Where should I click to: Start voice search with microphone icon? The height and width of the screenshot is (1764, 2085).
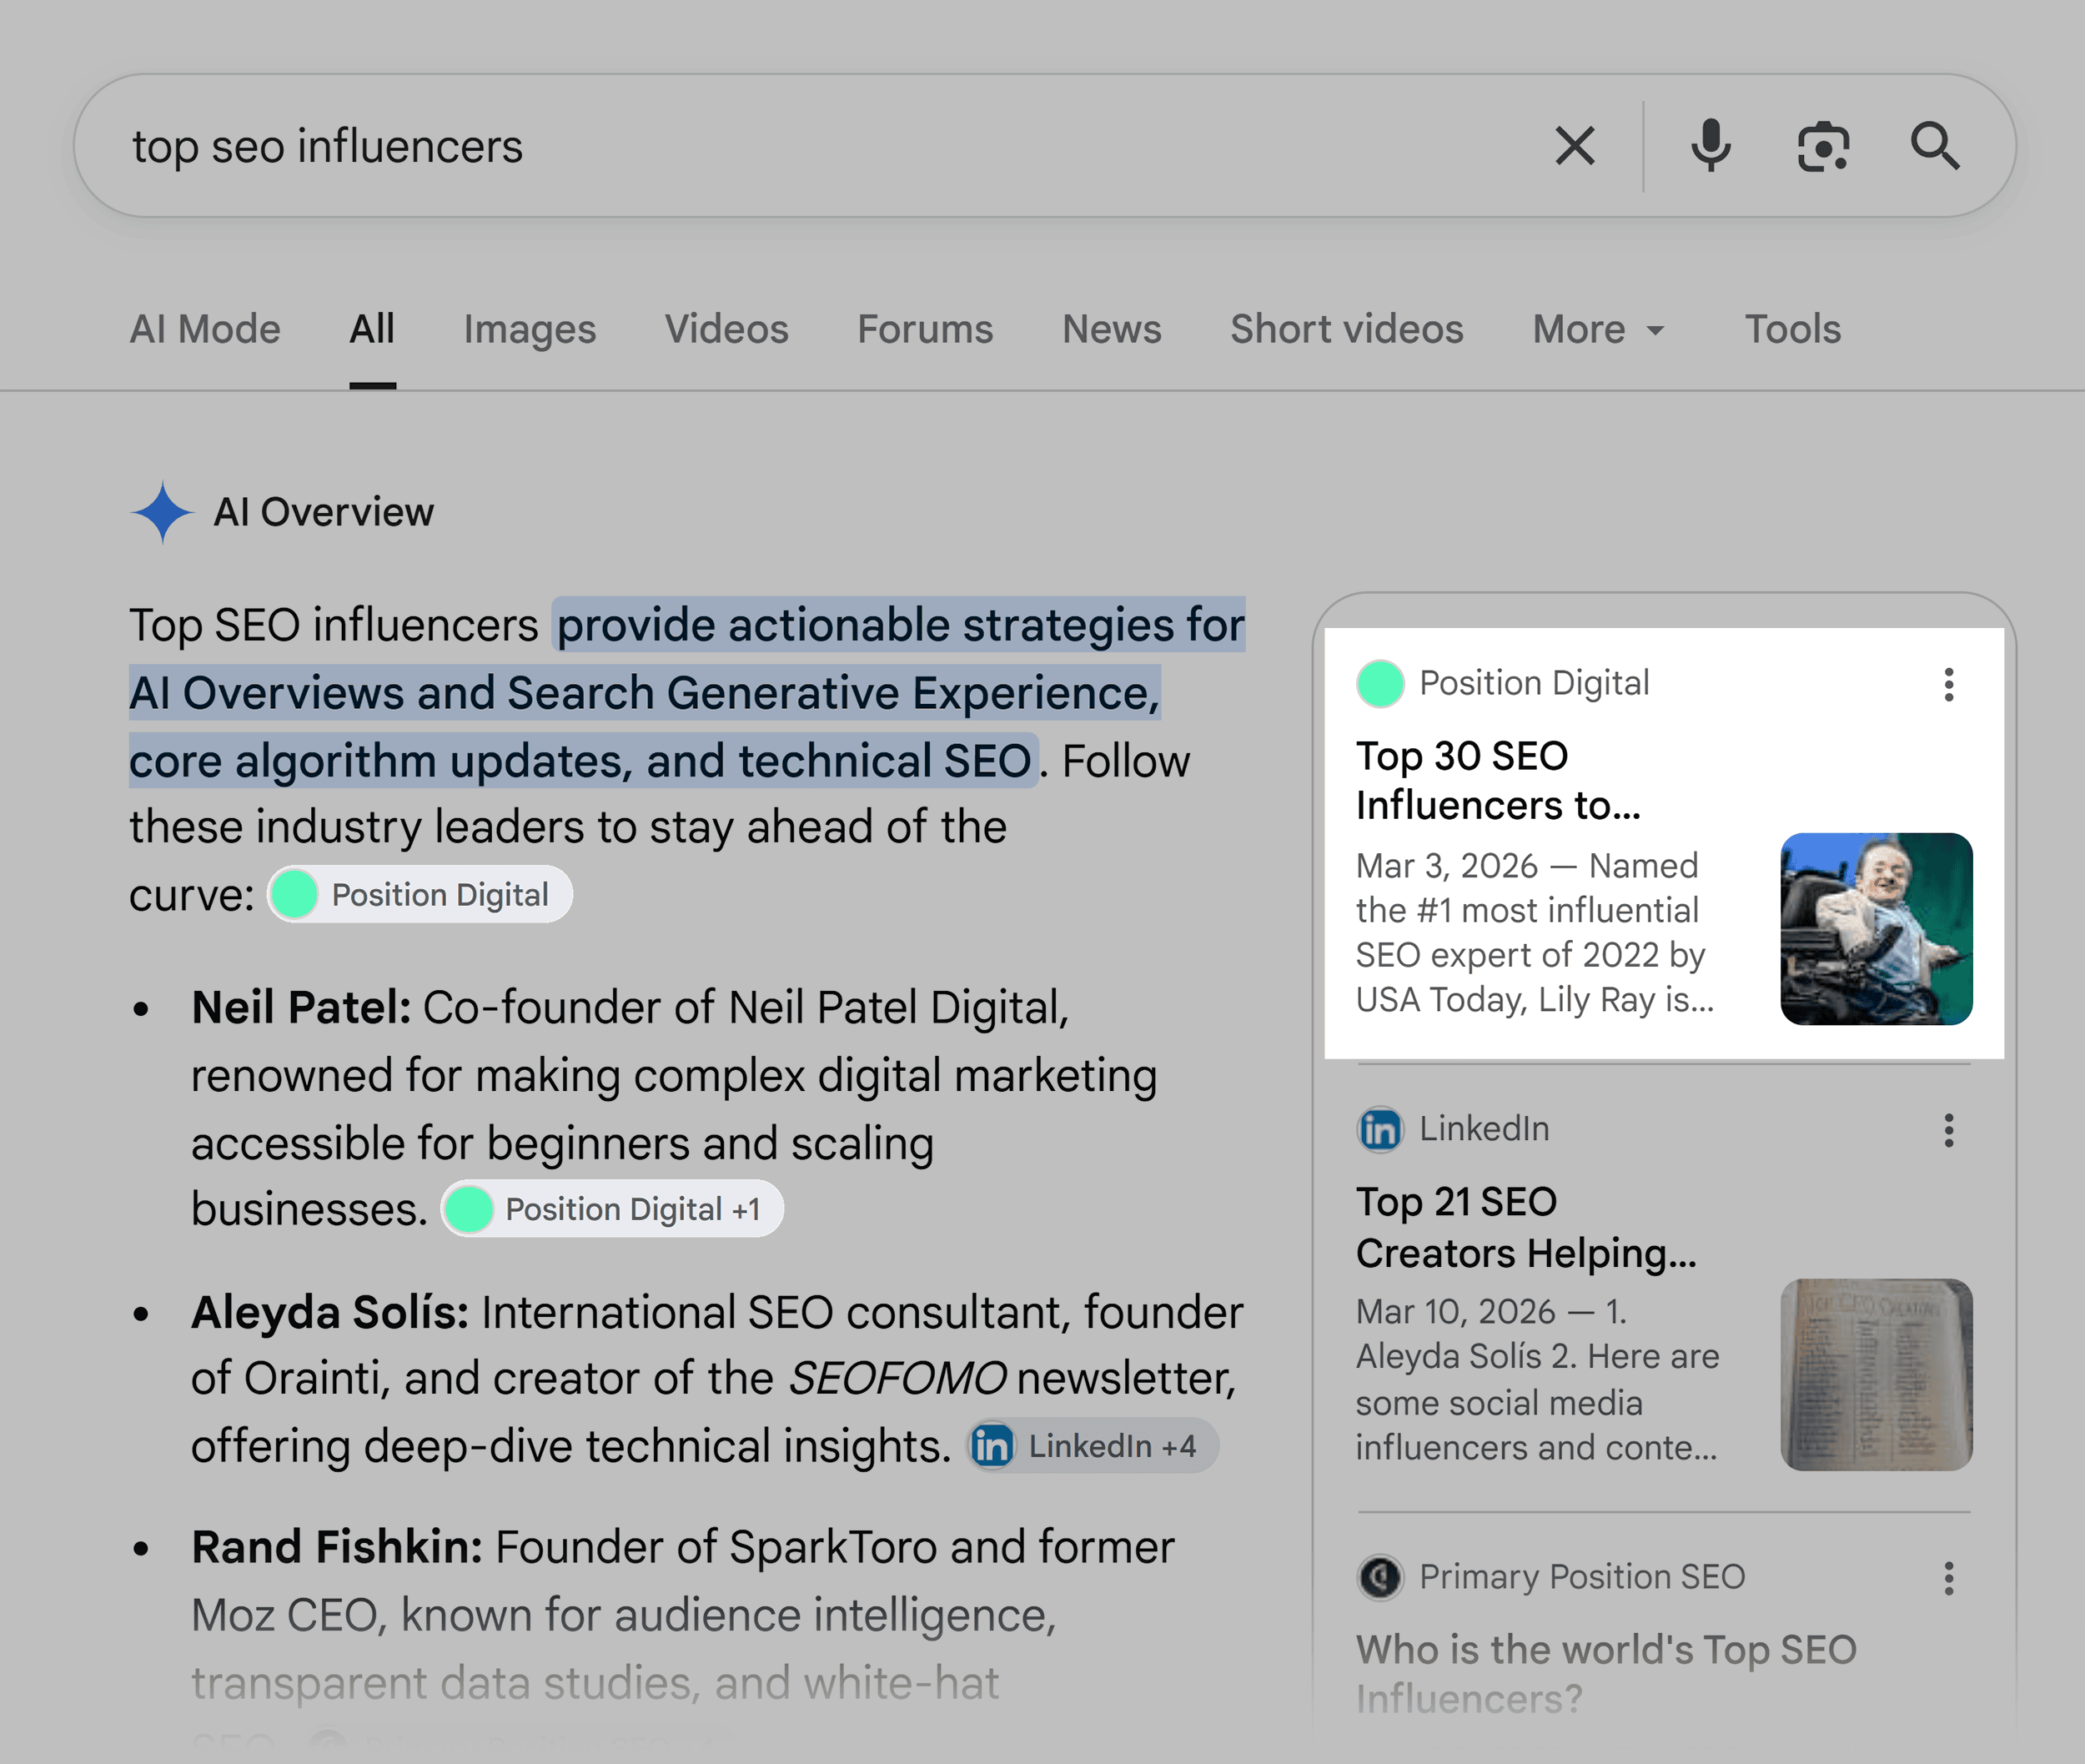tap(1711, 146)
